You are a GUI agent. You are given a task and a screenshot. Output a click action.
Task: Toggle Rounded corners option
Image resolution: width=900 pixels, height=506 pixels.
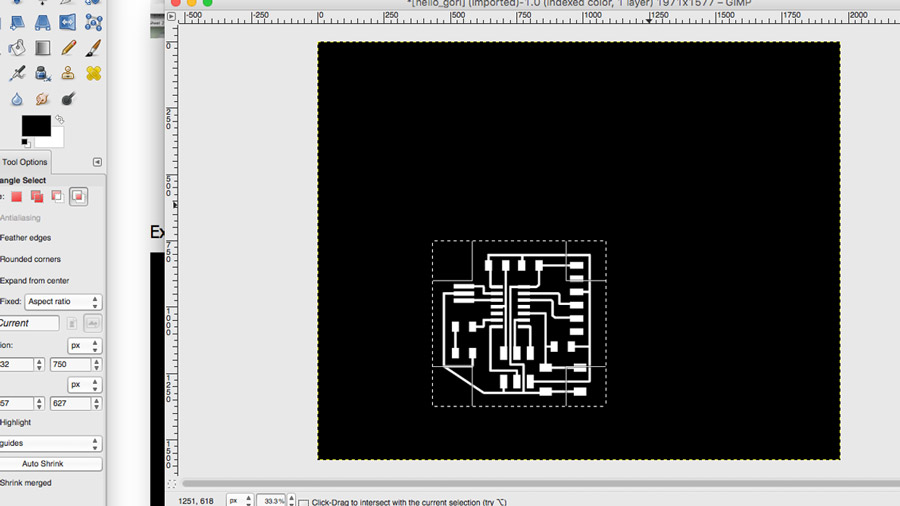coord(30,259)
